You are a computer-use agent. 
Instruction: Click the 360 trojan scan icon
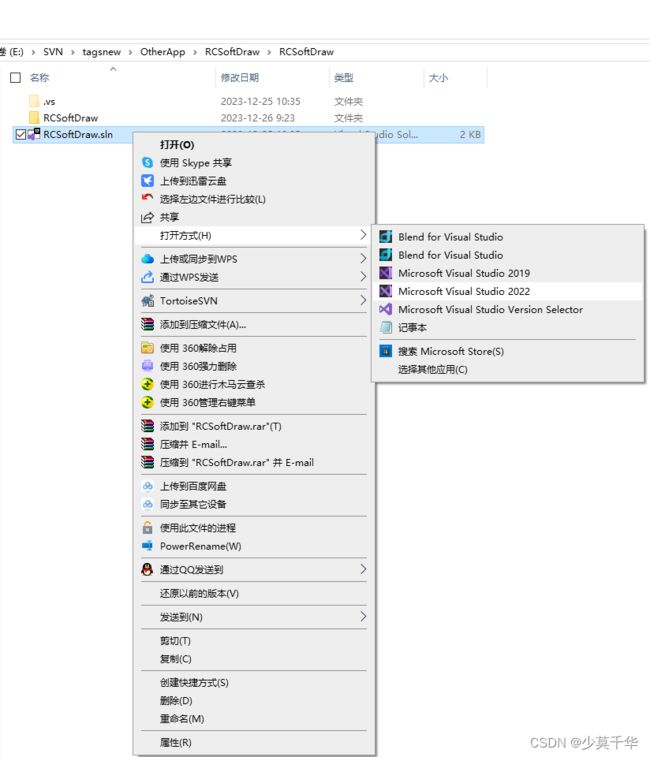[x=147, y=384]
